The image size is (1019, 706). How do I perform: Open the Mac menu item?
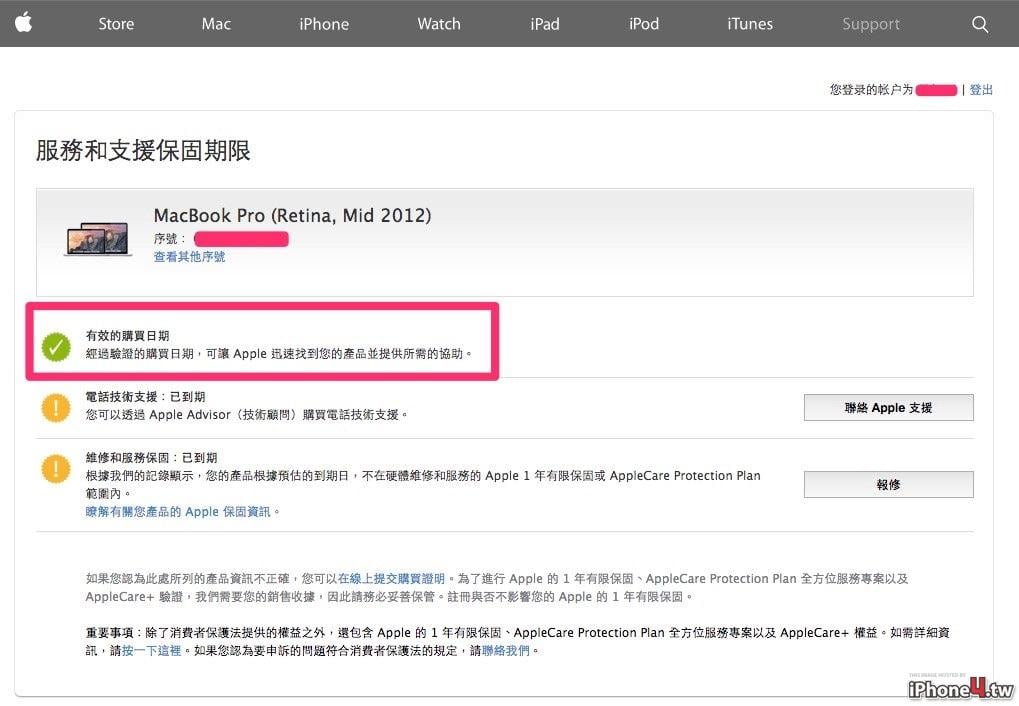pos(216,24)
